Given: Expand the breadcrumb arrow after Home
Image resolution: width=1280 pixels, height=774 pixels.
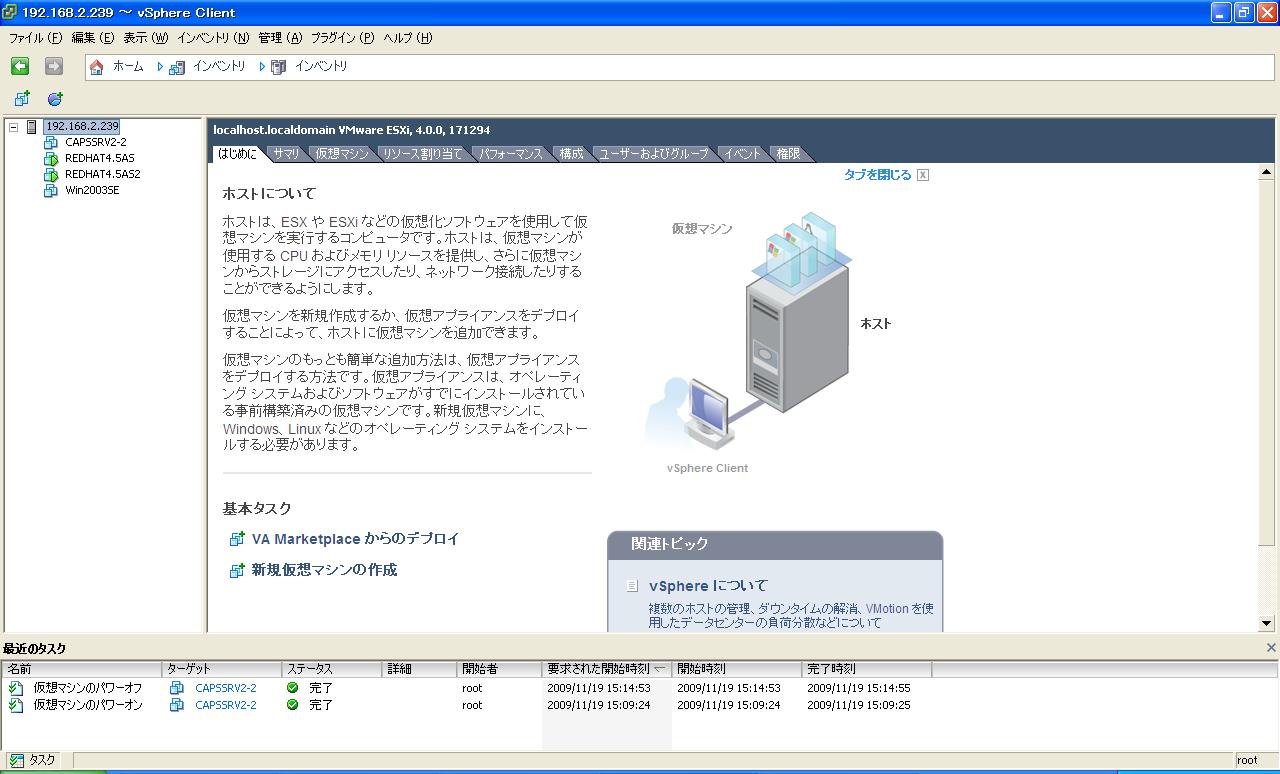Looking at the screenshot, I should (160, 67).
